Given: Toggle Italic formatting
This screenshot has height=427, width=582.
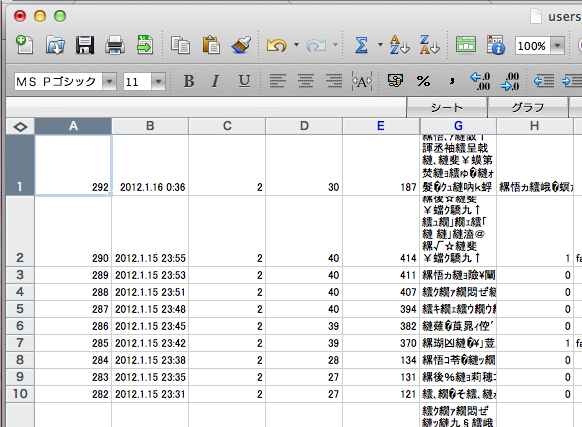Looking at the screenshot, I should [x=215, y=81].
